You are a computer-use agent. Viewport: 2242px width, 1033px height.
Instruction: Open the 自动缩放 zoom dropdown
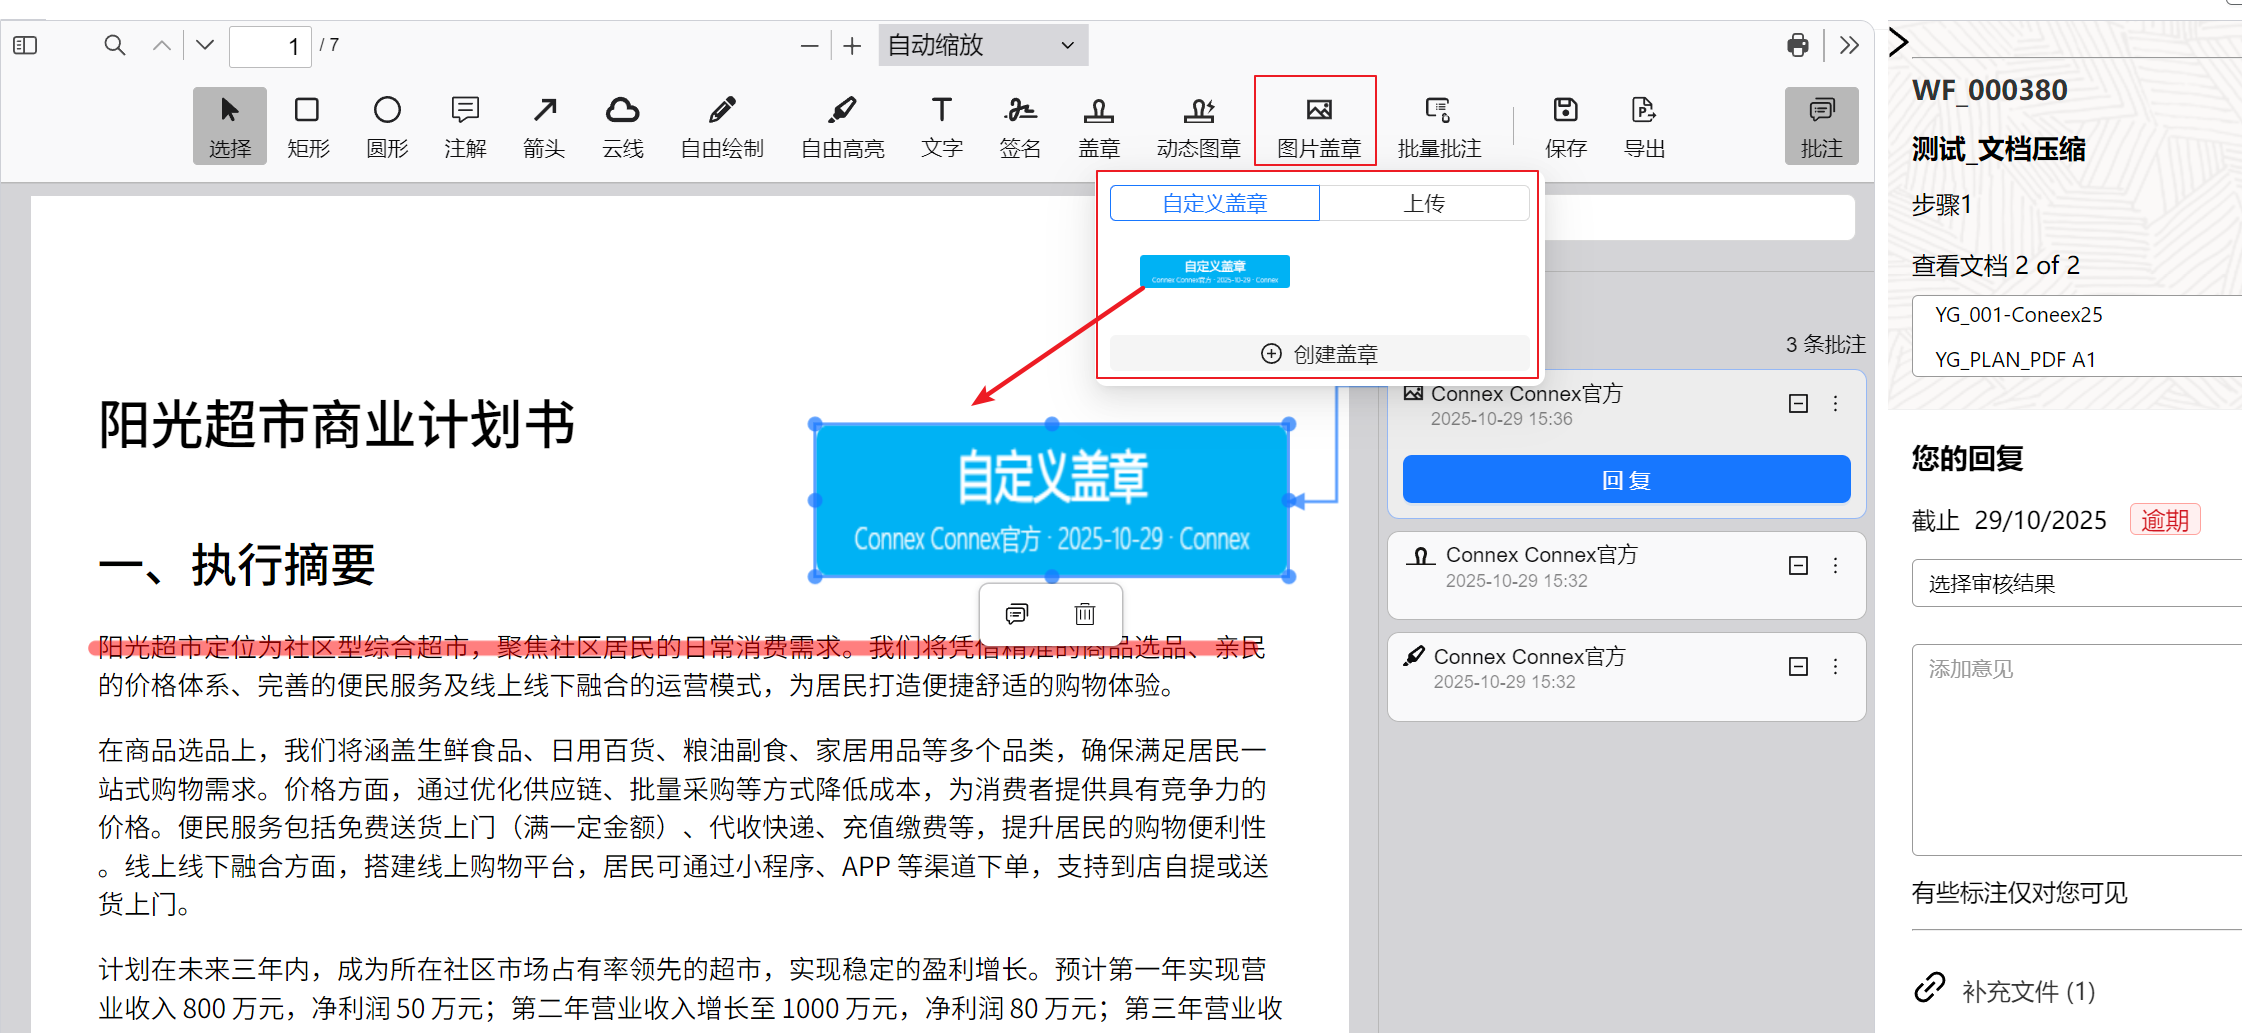coord(982,45)
